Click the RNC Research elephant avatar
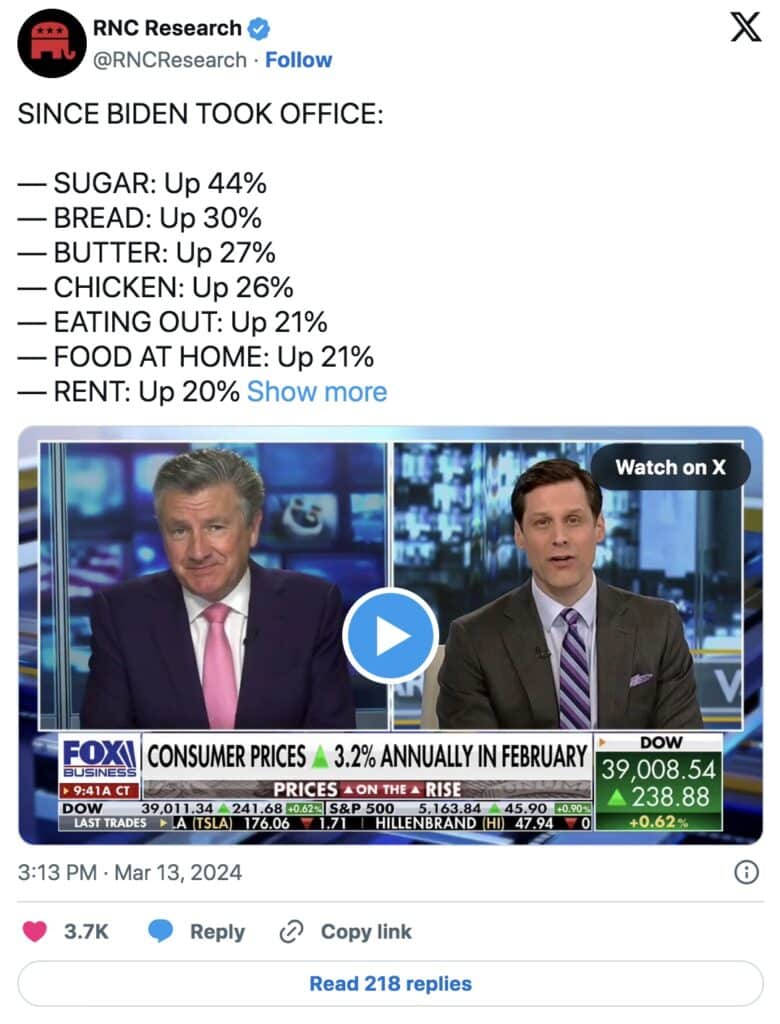The height and width of the screenshot is (1024, 780). 52,43
